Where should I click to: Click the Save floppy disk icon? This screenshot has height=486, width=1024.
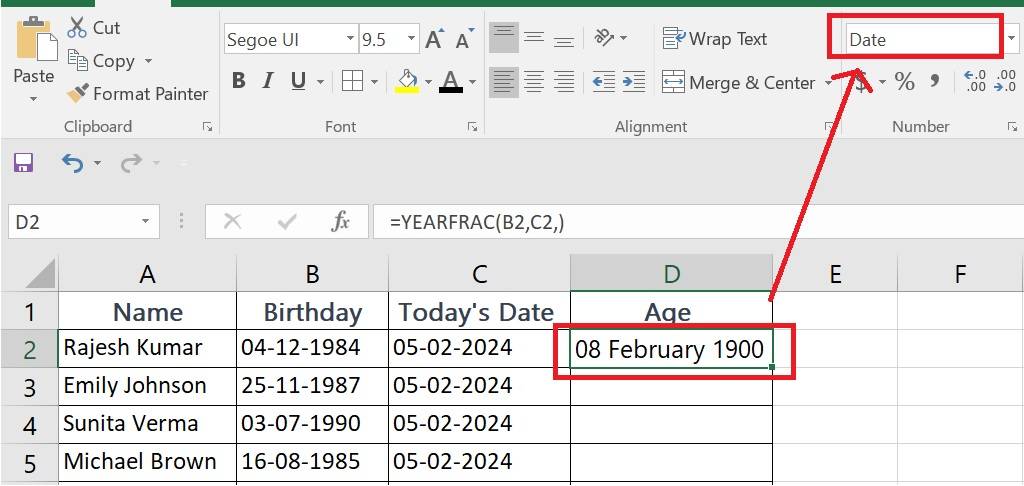tap(23, 163)
